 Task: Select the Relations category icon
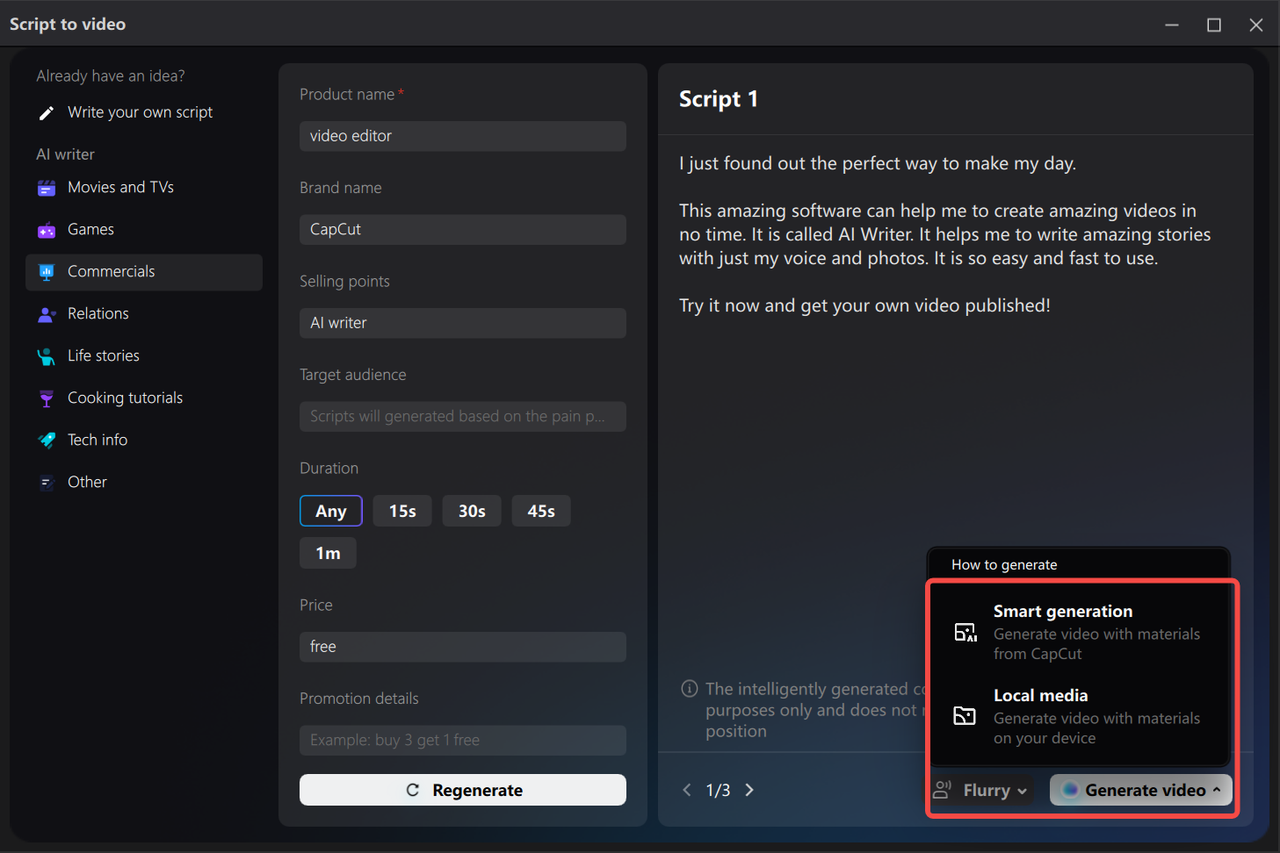coord(46,313)
